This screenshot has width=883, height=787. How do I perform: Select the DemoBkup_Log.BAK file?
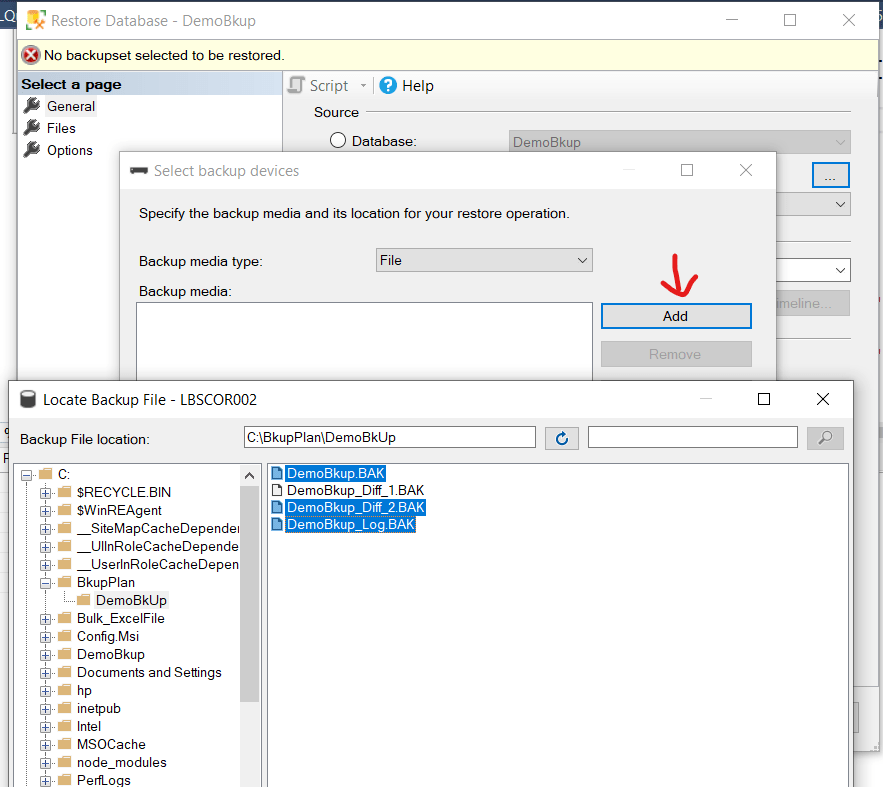pos(350,524)
